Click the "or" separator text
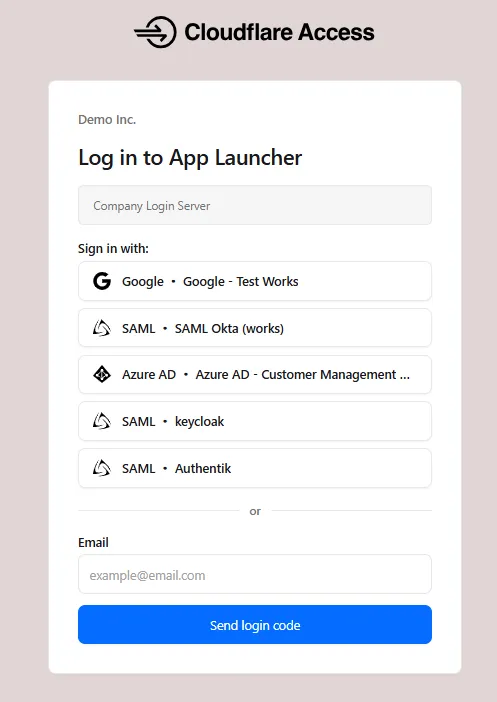 [x=255, y=511]
